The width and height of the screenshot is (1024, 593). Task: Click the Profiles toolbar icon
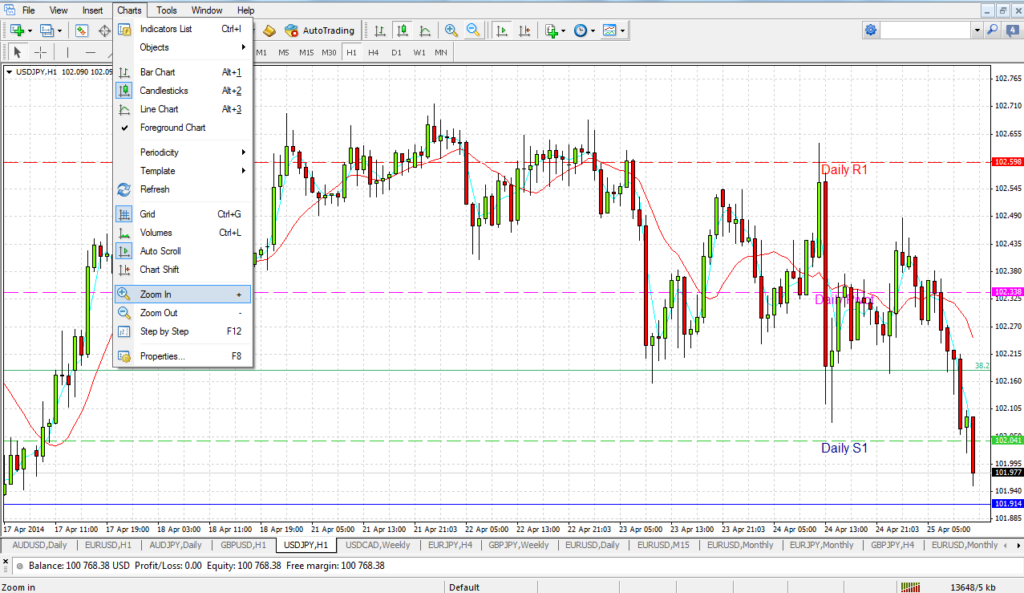click(46, 30)
